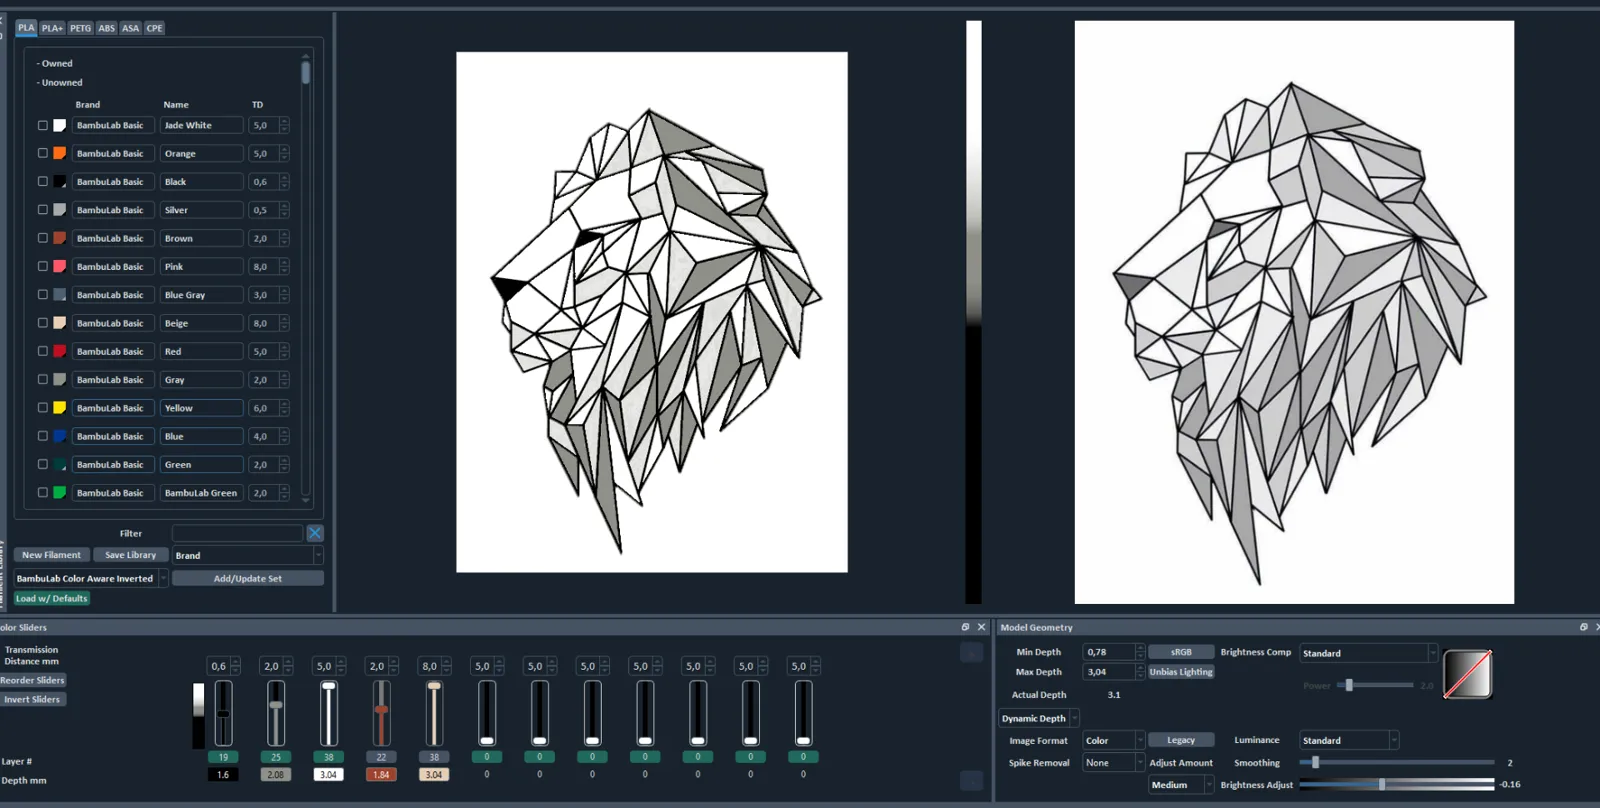This screenshot has width=1600, height=808.
Task: Click the Orange filament color swatch
Action: tap(60, 153)
